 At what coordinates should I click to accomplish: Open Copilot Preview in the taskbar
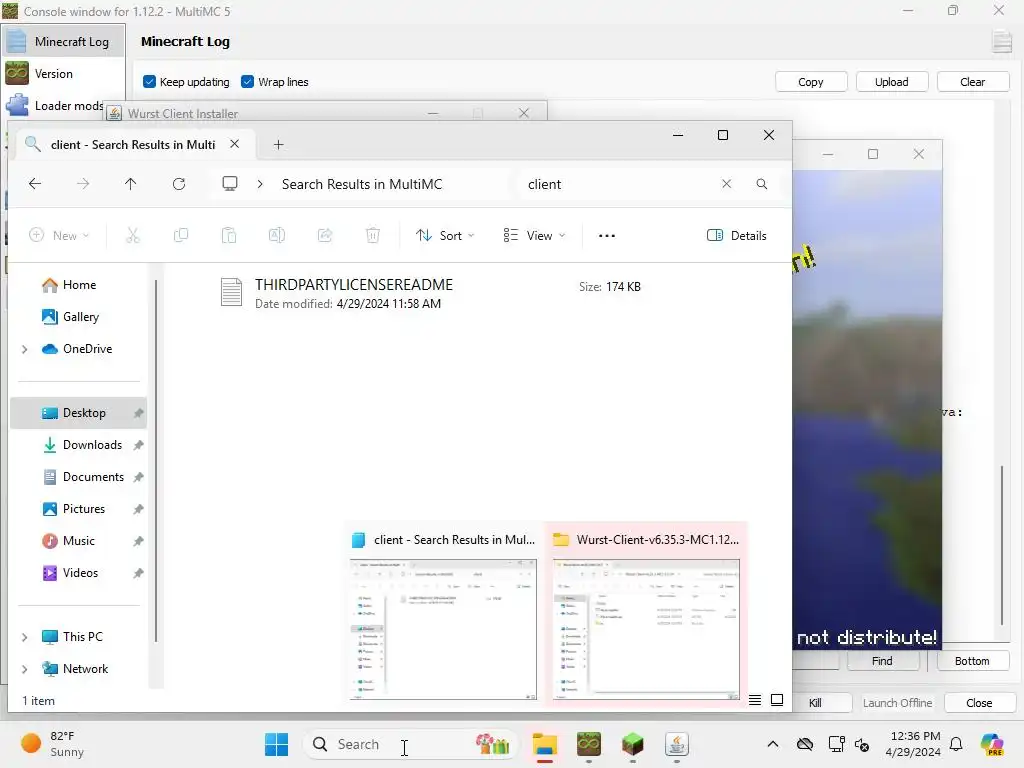[x=991, y=744]
